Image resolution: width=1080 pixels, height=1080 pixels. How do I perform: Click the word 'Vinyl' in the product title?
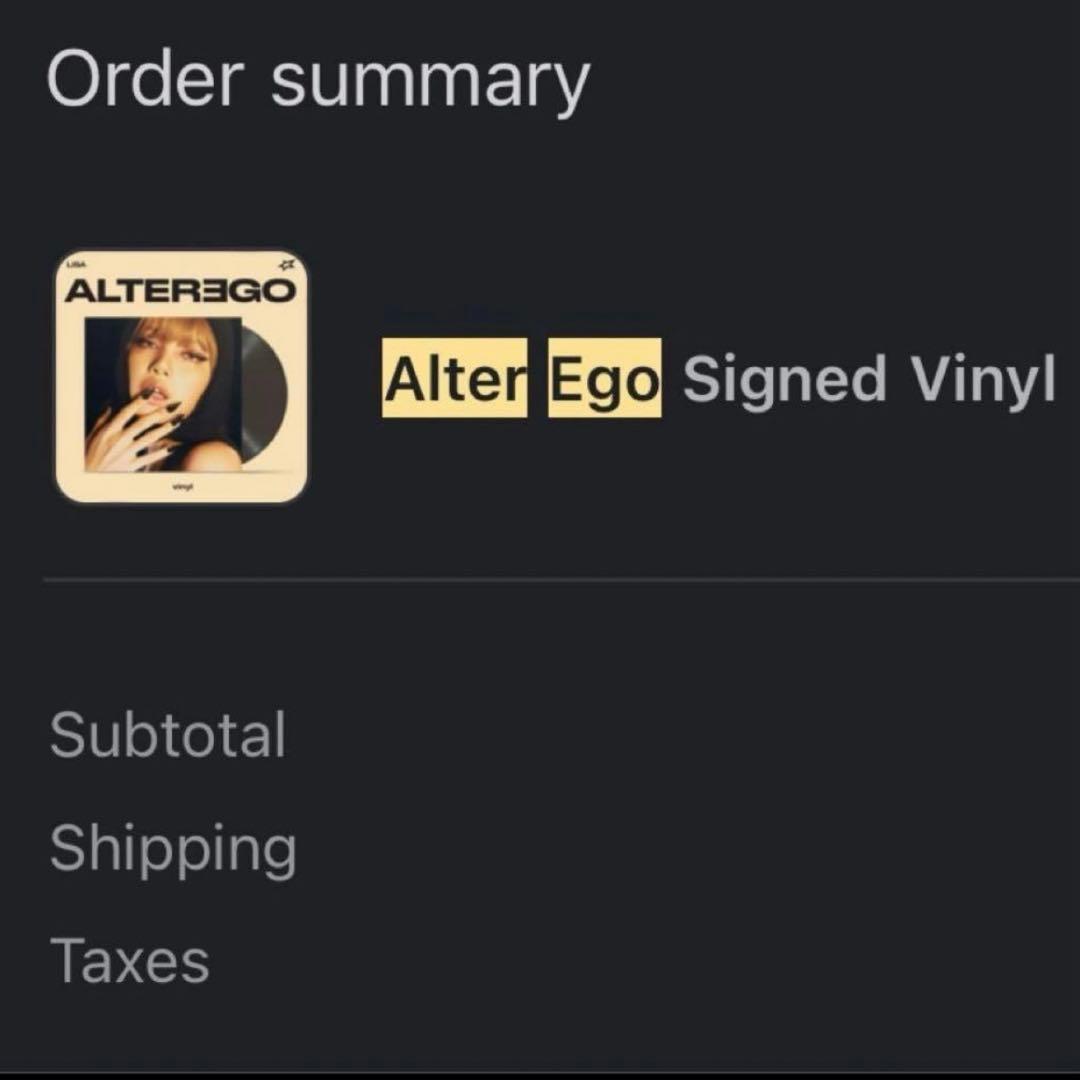[x=982, y=380]
